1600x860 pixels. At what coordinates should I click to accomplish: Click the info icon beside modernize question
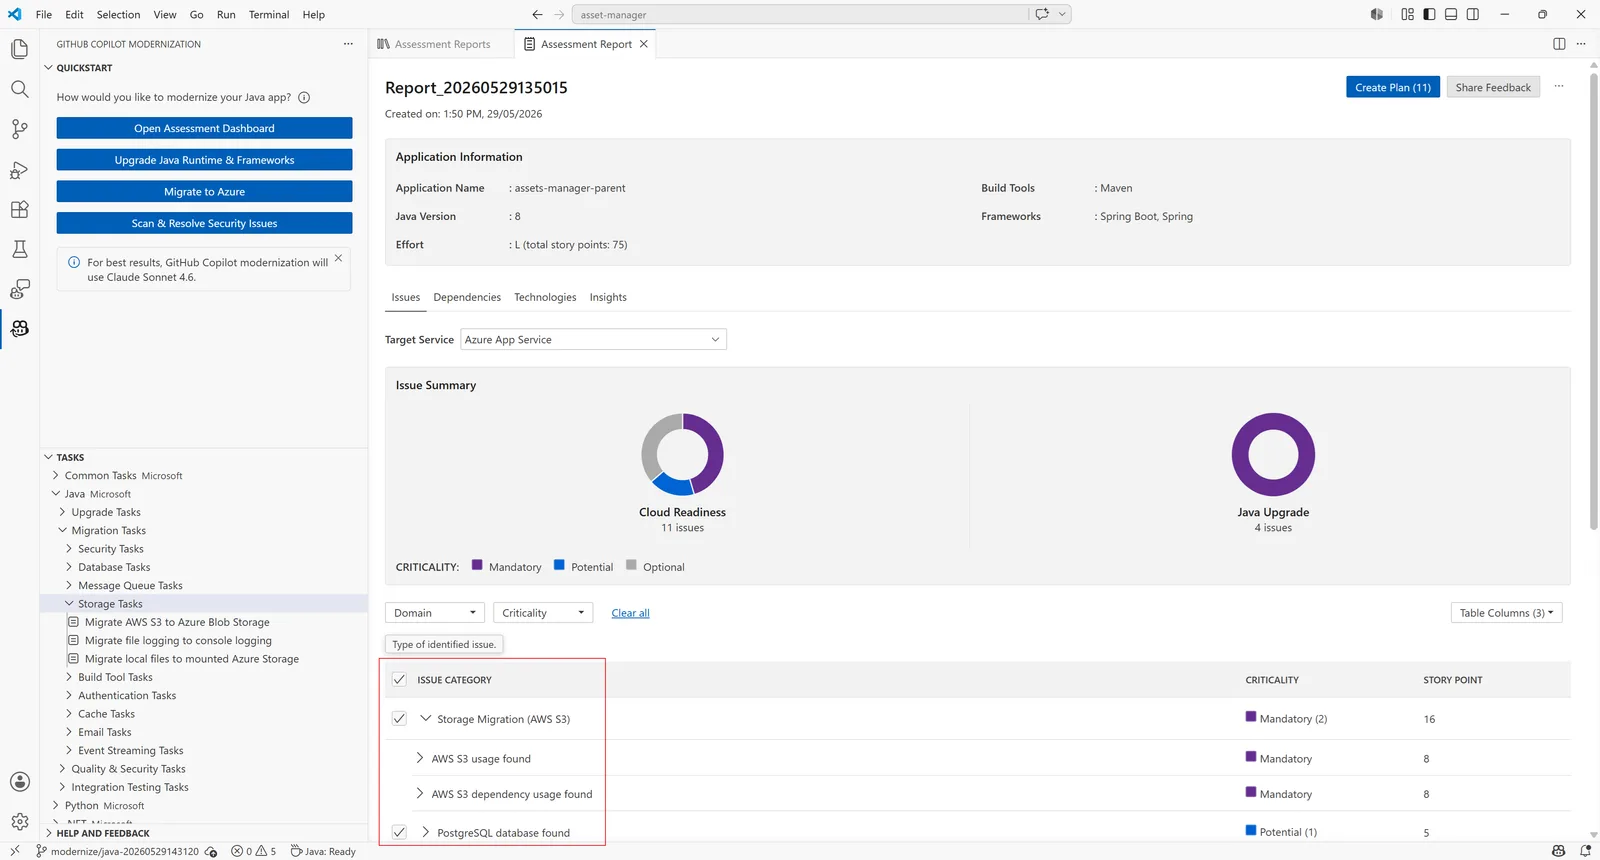click(304, 98)
